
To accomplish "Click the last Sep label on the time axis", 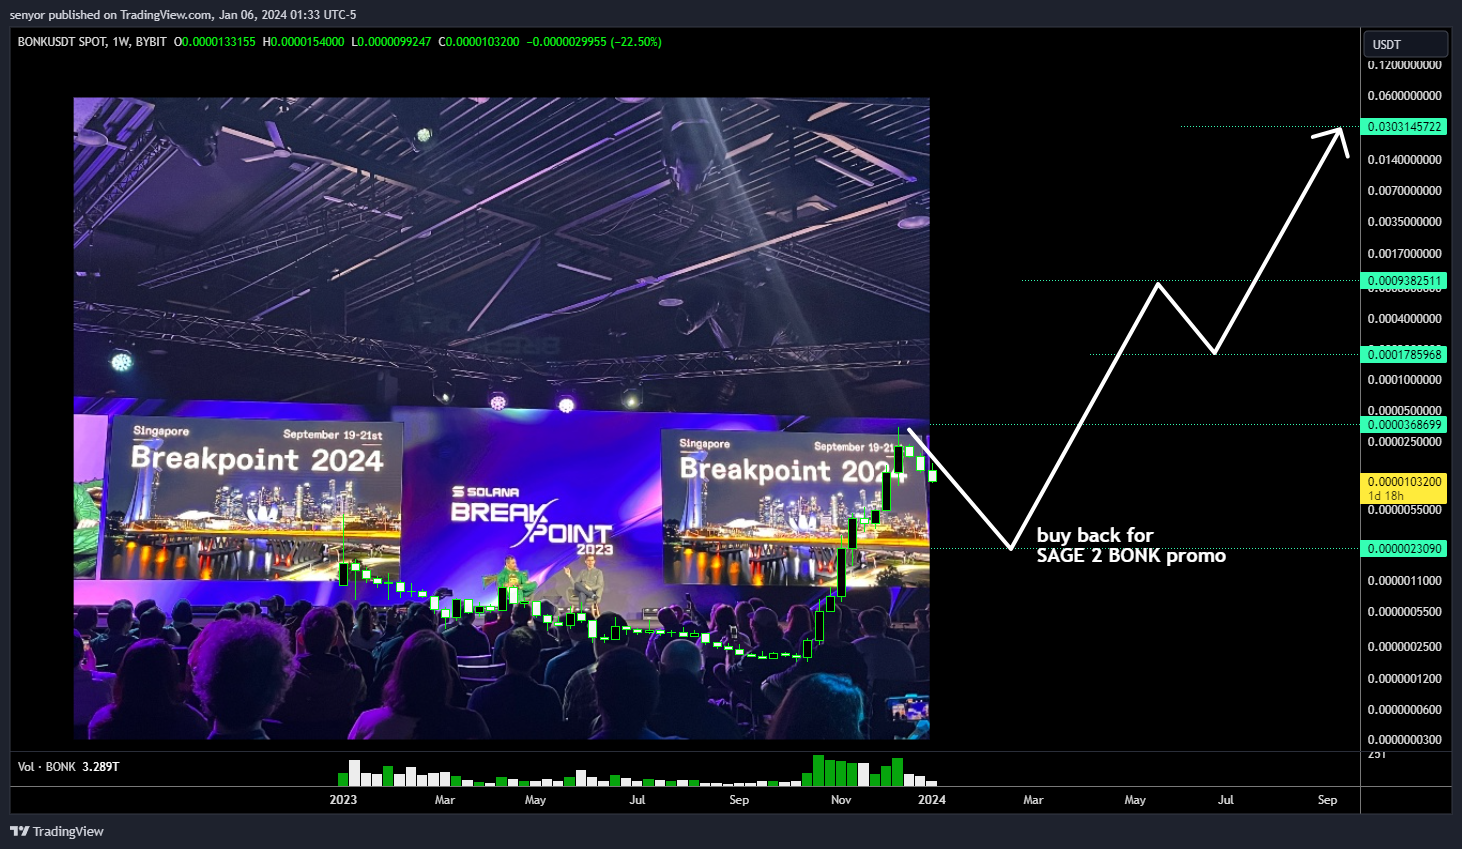I will coord(1327,800).
